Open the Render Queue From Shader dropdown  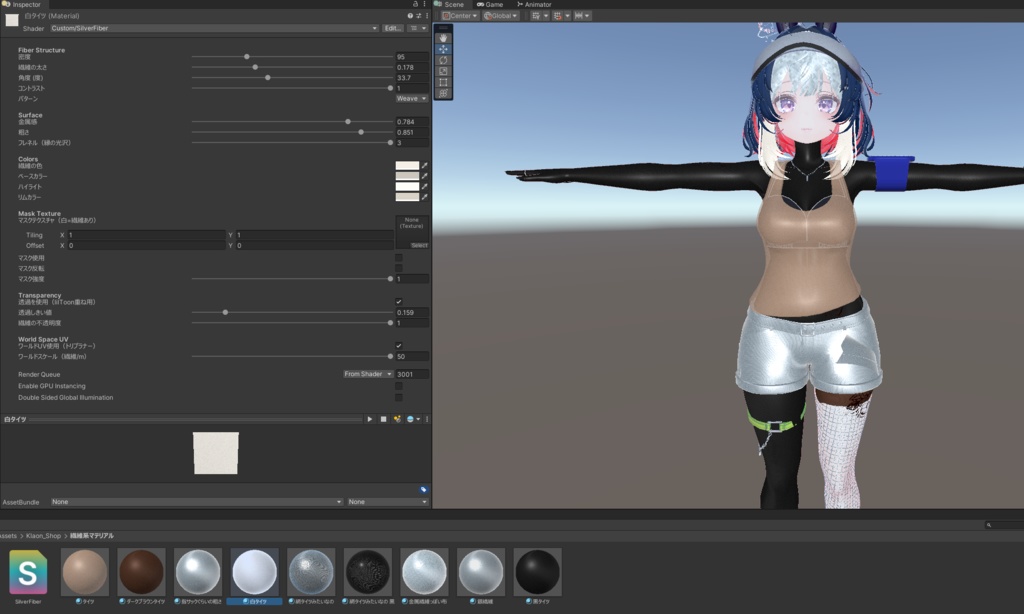[x=368, y=374]
